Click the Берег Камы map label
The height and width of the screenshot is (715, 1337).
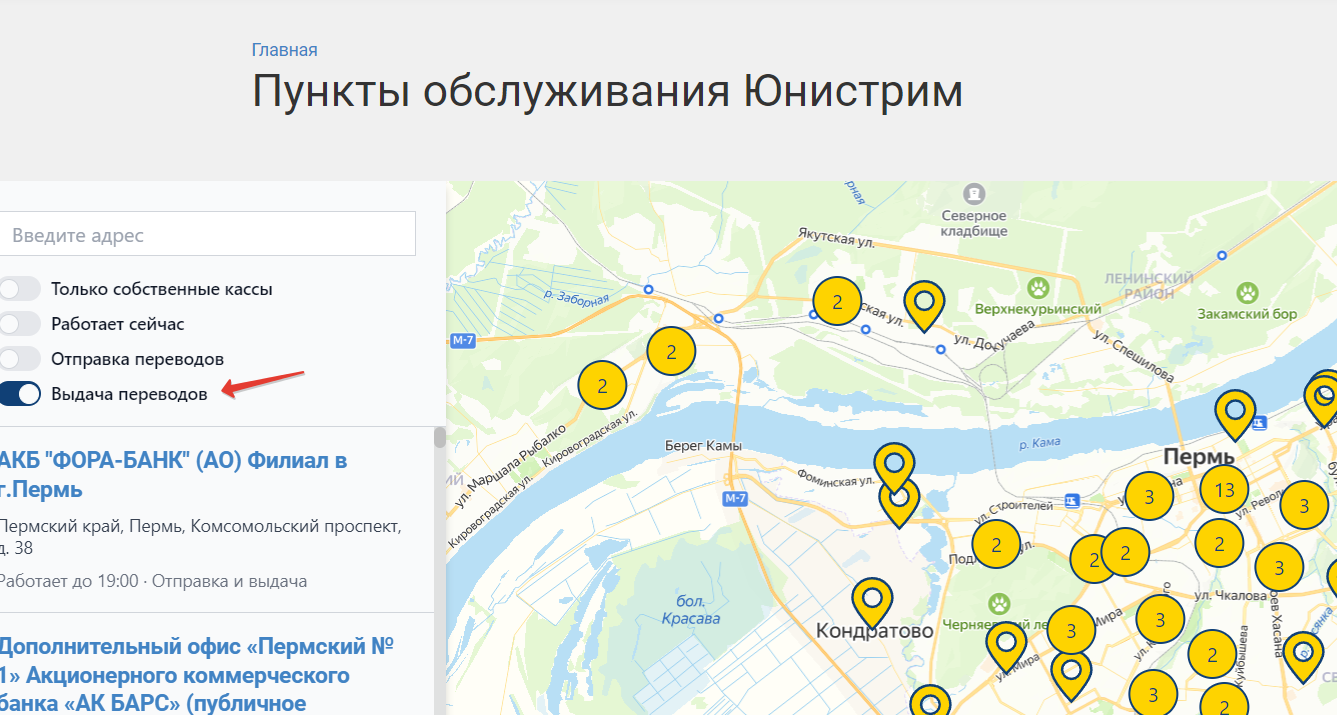704,445
